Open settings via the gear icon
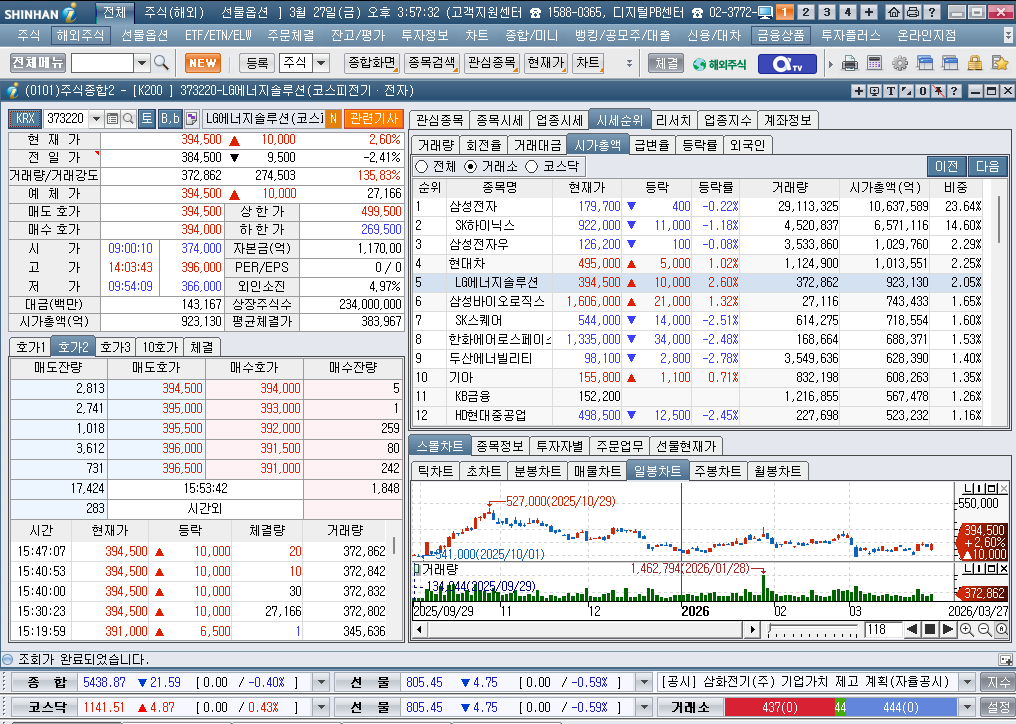This screenshot has width=1016, height=724. tap(900, 63)
